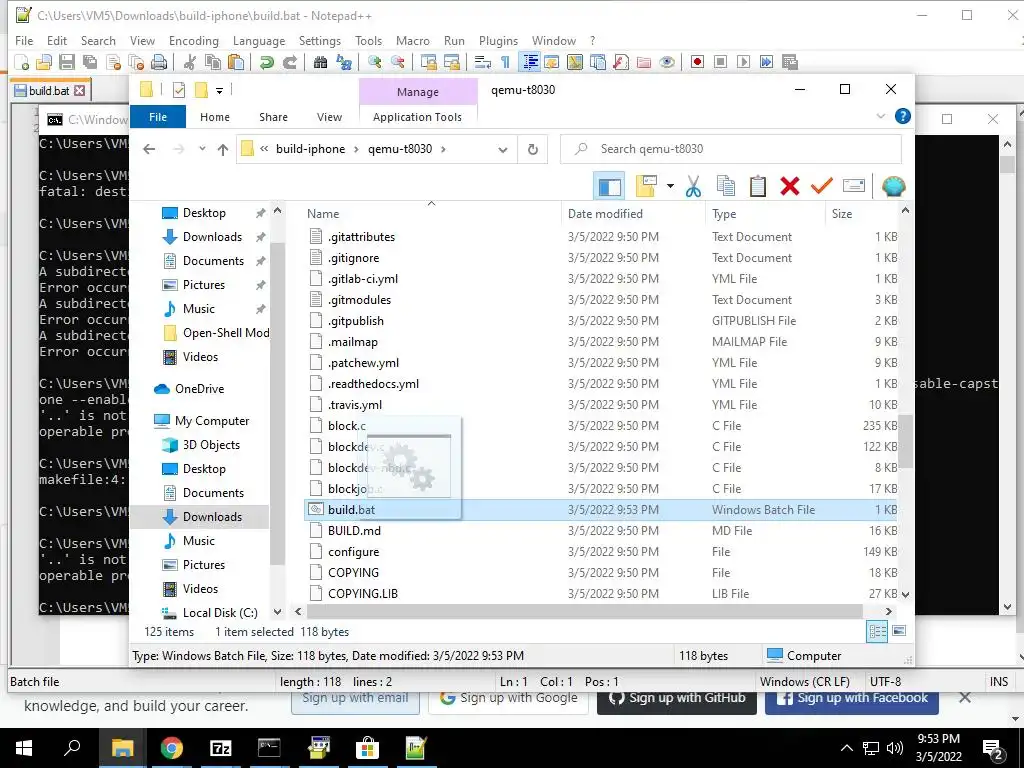Select Local Disk (C:) in navigation pane
Screen dimensions: 1024x768
tap(220, 613)
